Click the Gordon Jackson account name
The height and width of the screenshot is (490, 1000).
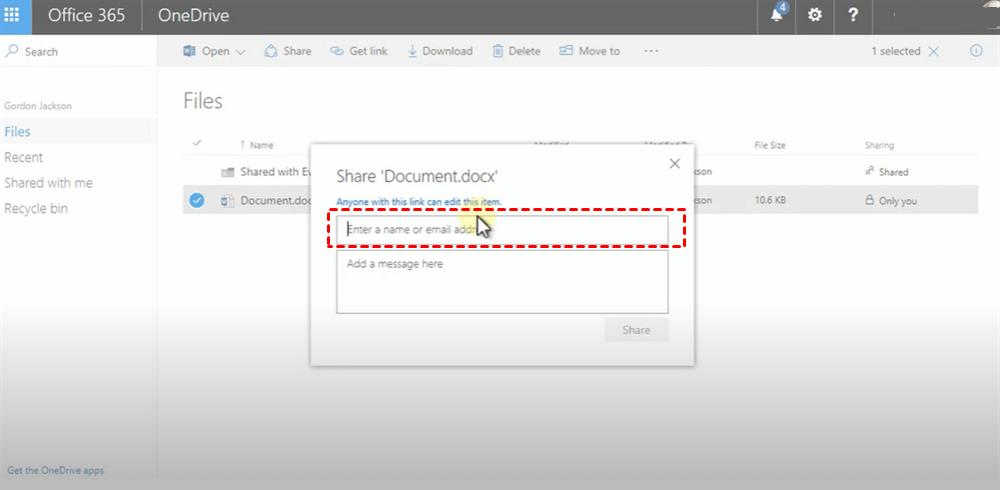coord(38,106)
